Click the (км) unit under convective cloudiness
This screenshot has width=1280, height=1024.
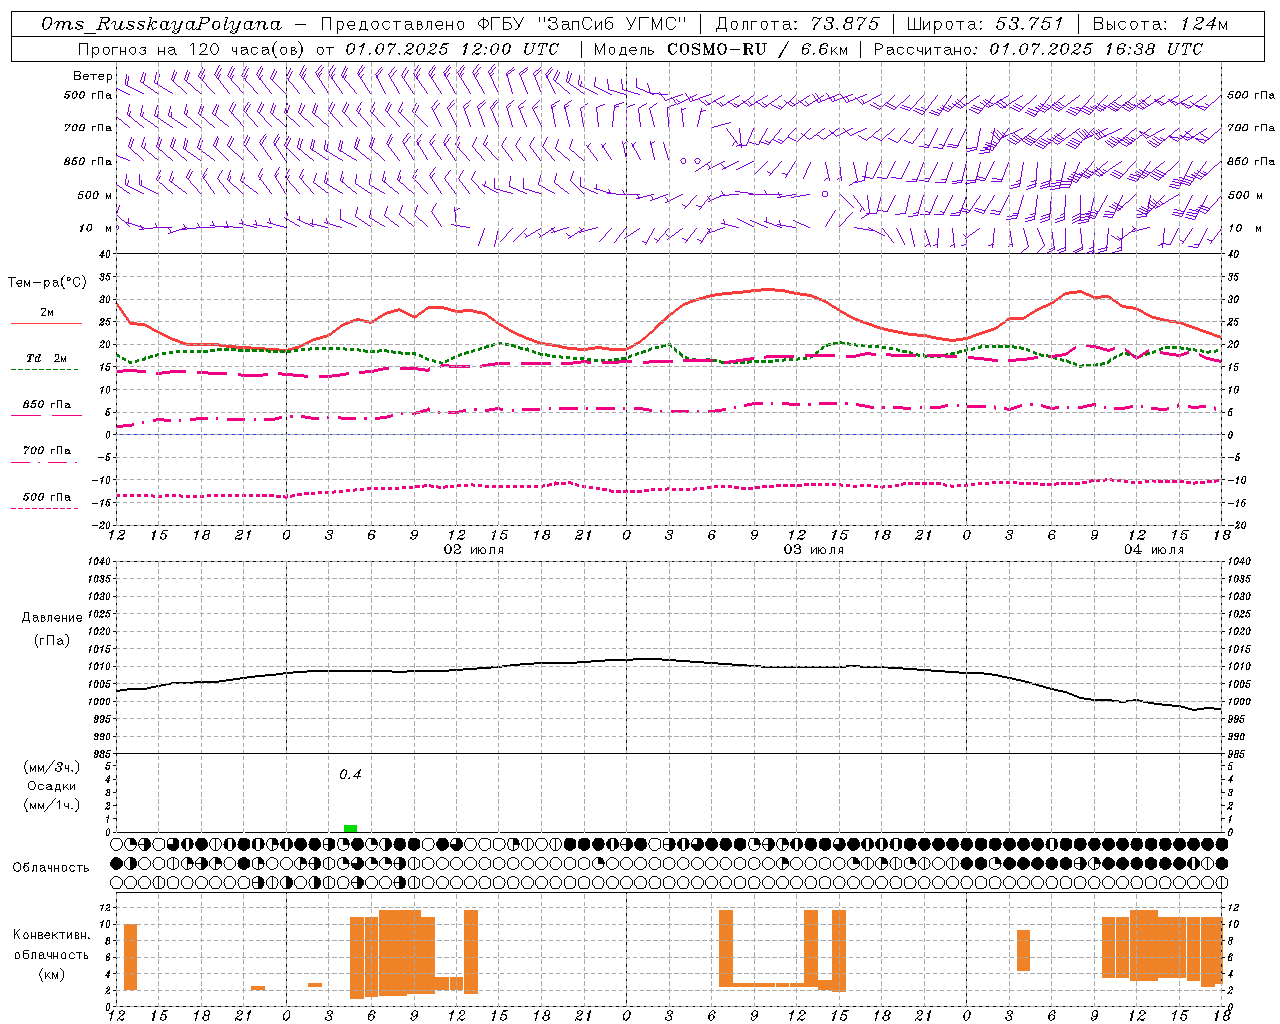(x=52, y=974)
